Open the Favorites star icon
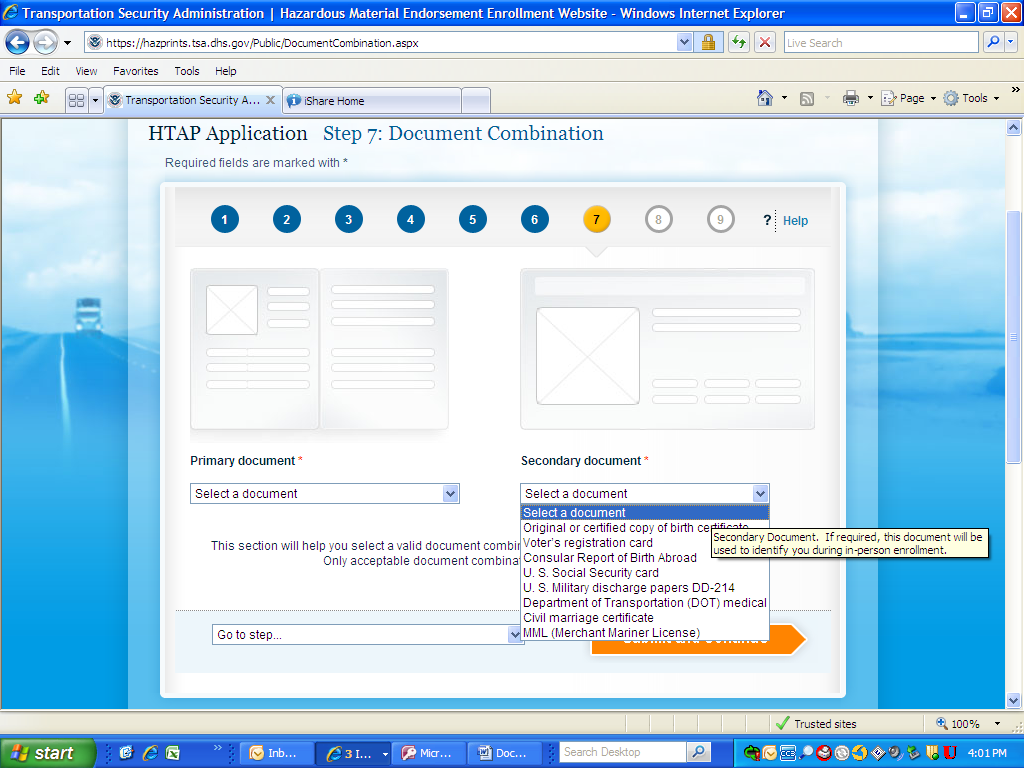Image resolution: width=1024 pixels, height=768 pixels. [x=15, y=98]
